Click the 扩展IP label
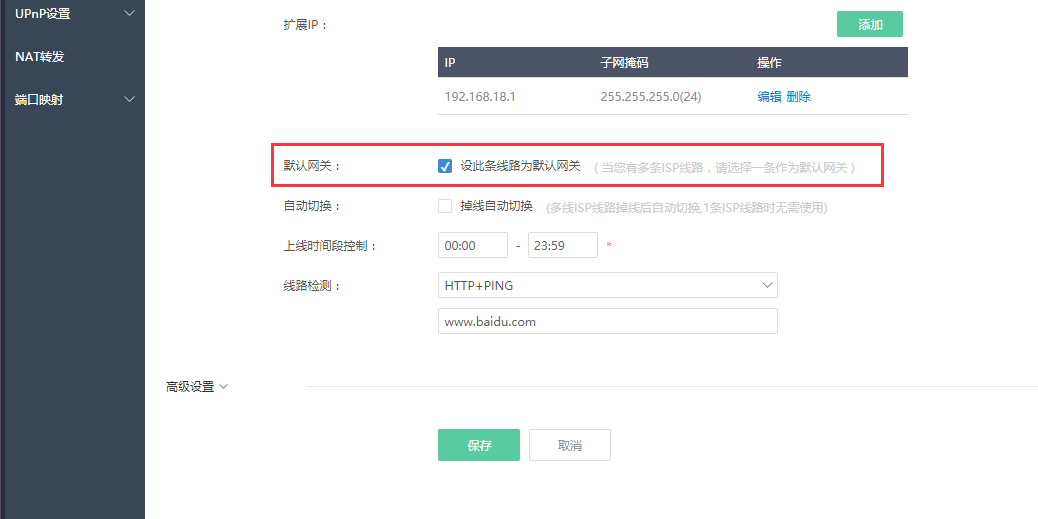 [x=305, y=25]
